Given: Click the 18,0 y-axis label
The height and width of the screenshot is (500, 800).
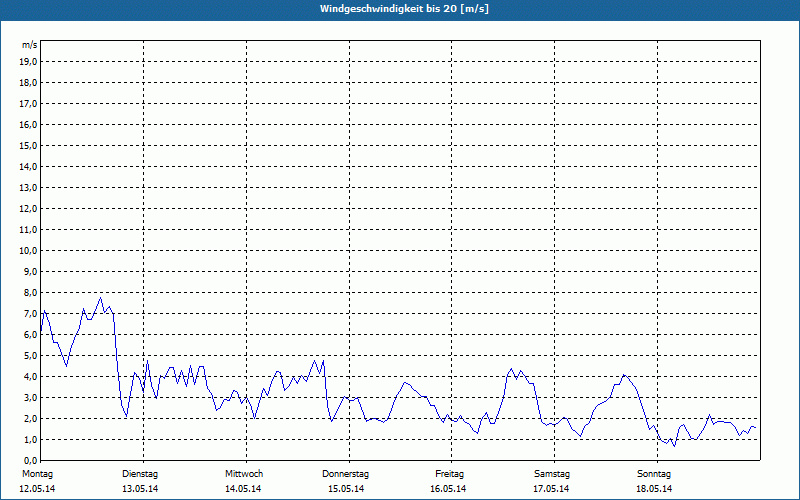Looking at the screenshot, I should click(28, 83).
